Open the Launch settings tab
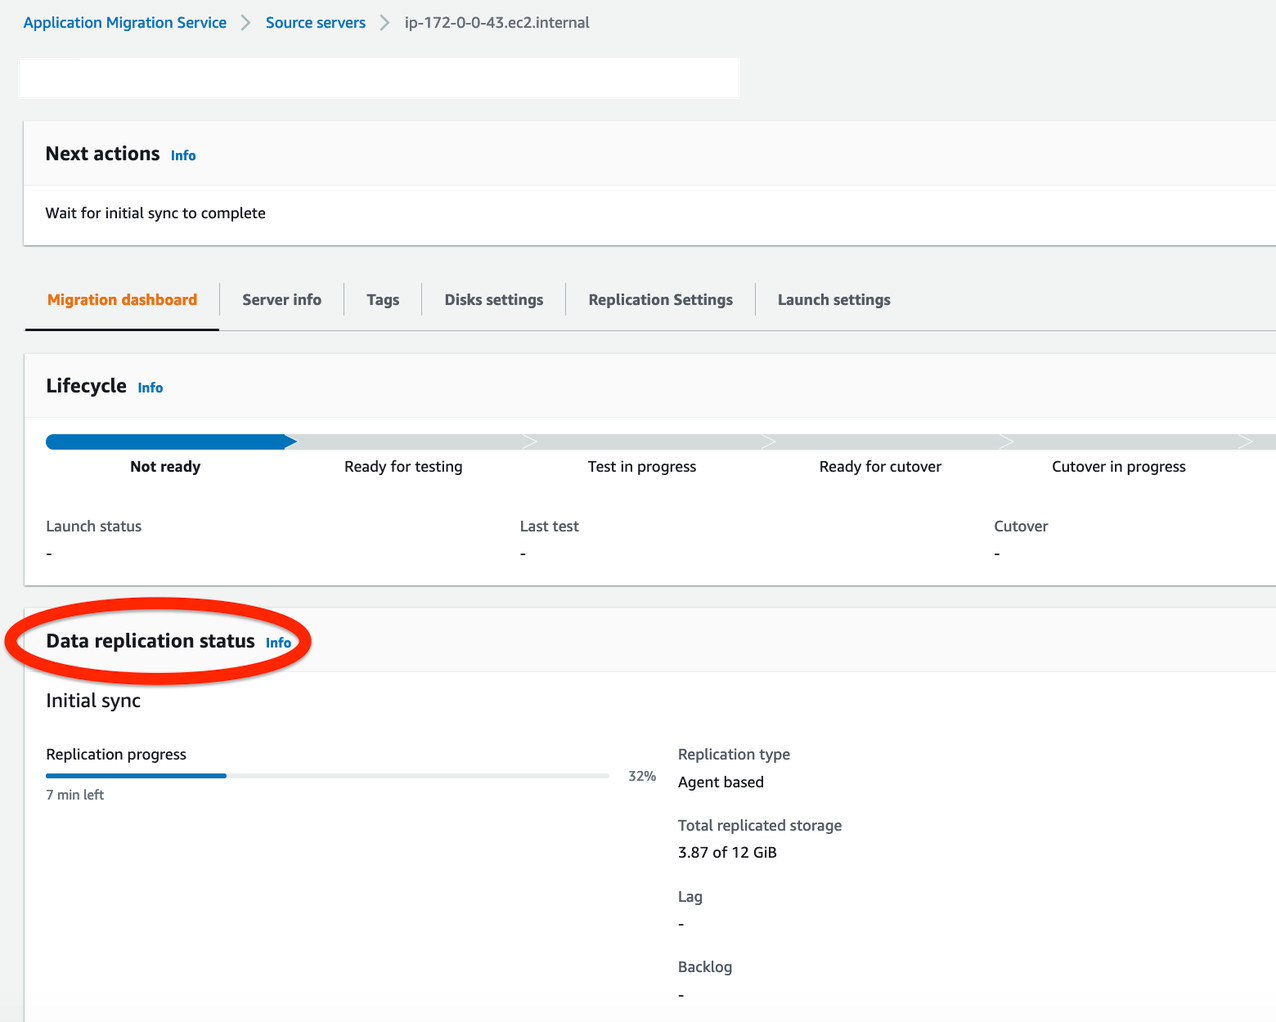The width and height of the screenshot is (1276, 1022). [834, 299]
